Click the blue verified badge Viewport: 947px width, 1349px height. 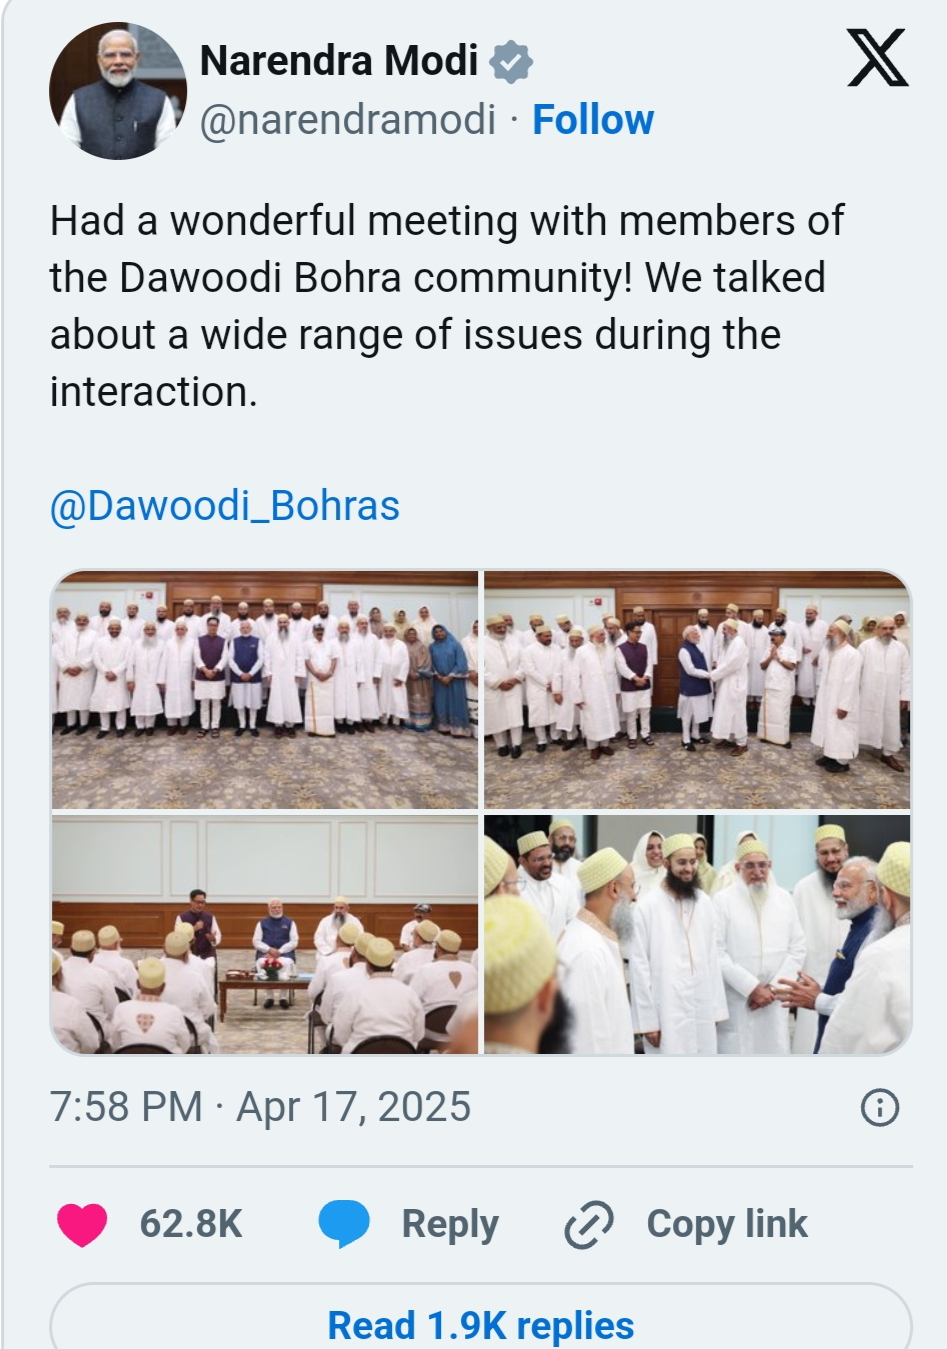(511, 62)
